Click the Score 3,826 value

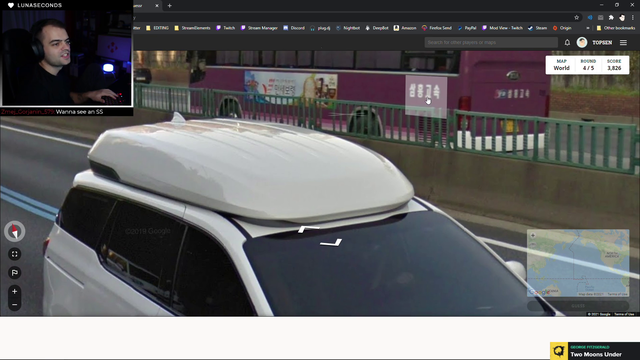[x=614, y=68]
